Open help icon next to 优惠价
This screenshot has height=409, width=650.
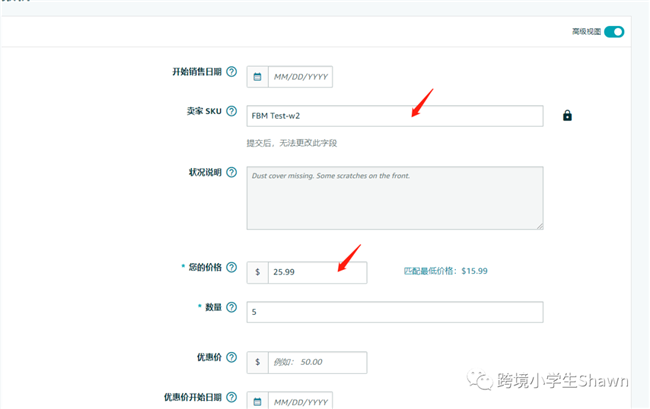pyautogui.click(x=232, y=357)
